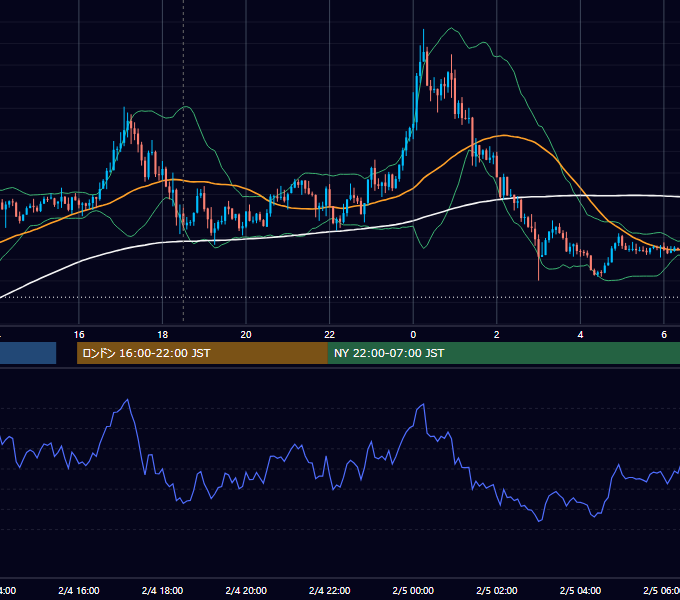Click the '22' hour label on chart axis

[330, 335]
